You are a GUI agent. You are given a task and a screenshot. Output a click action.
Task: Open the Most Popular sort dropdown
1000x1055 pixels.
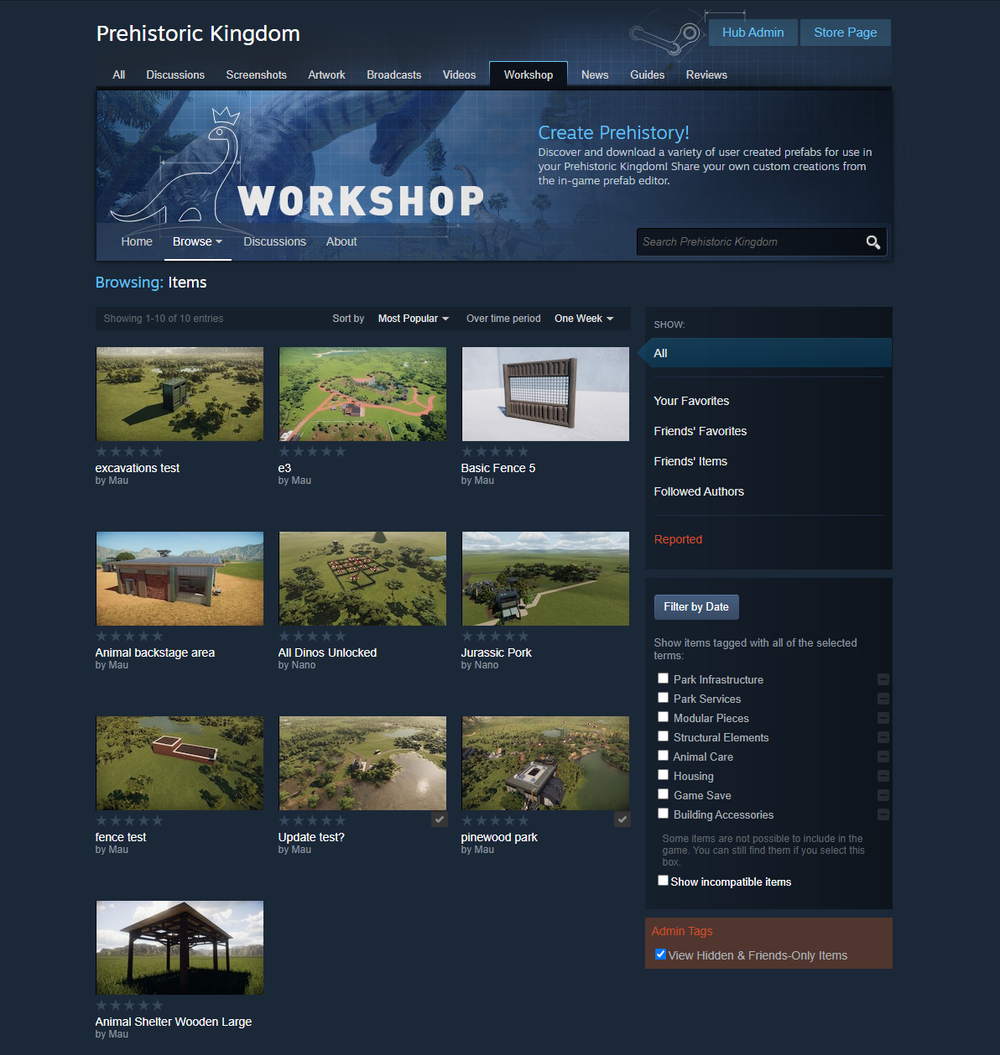point(413,318)
